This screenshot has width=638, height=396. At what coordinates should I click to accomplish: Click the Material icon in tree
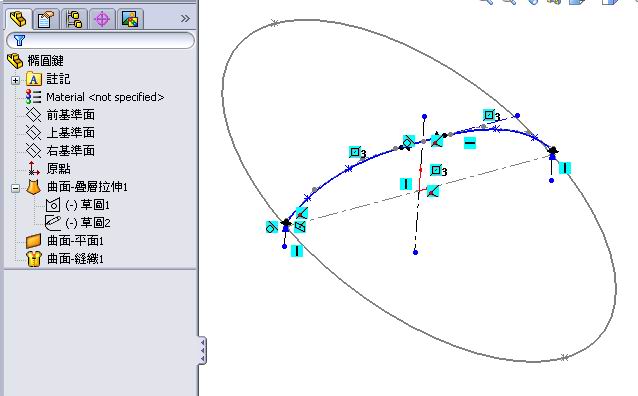[x=33, y=97]
